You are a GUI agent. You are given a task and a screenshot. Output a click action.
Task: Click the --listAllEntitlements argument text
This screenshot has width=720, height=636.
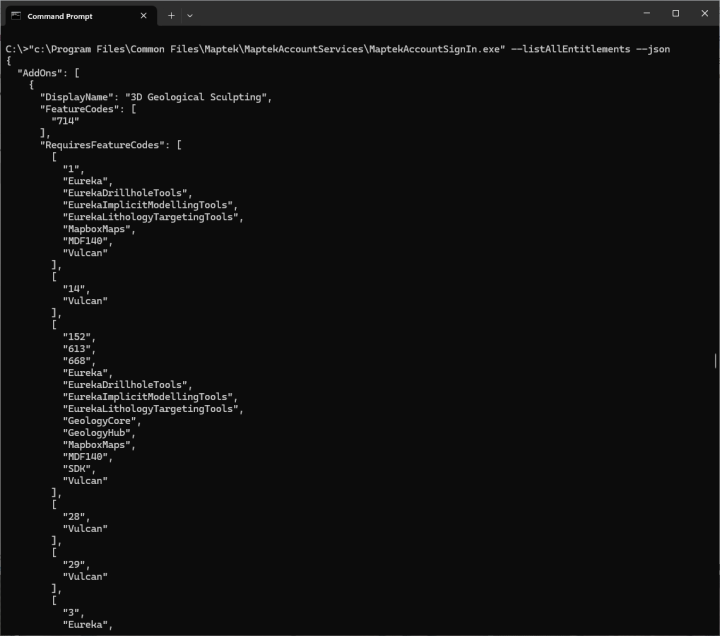click(570, 49)
